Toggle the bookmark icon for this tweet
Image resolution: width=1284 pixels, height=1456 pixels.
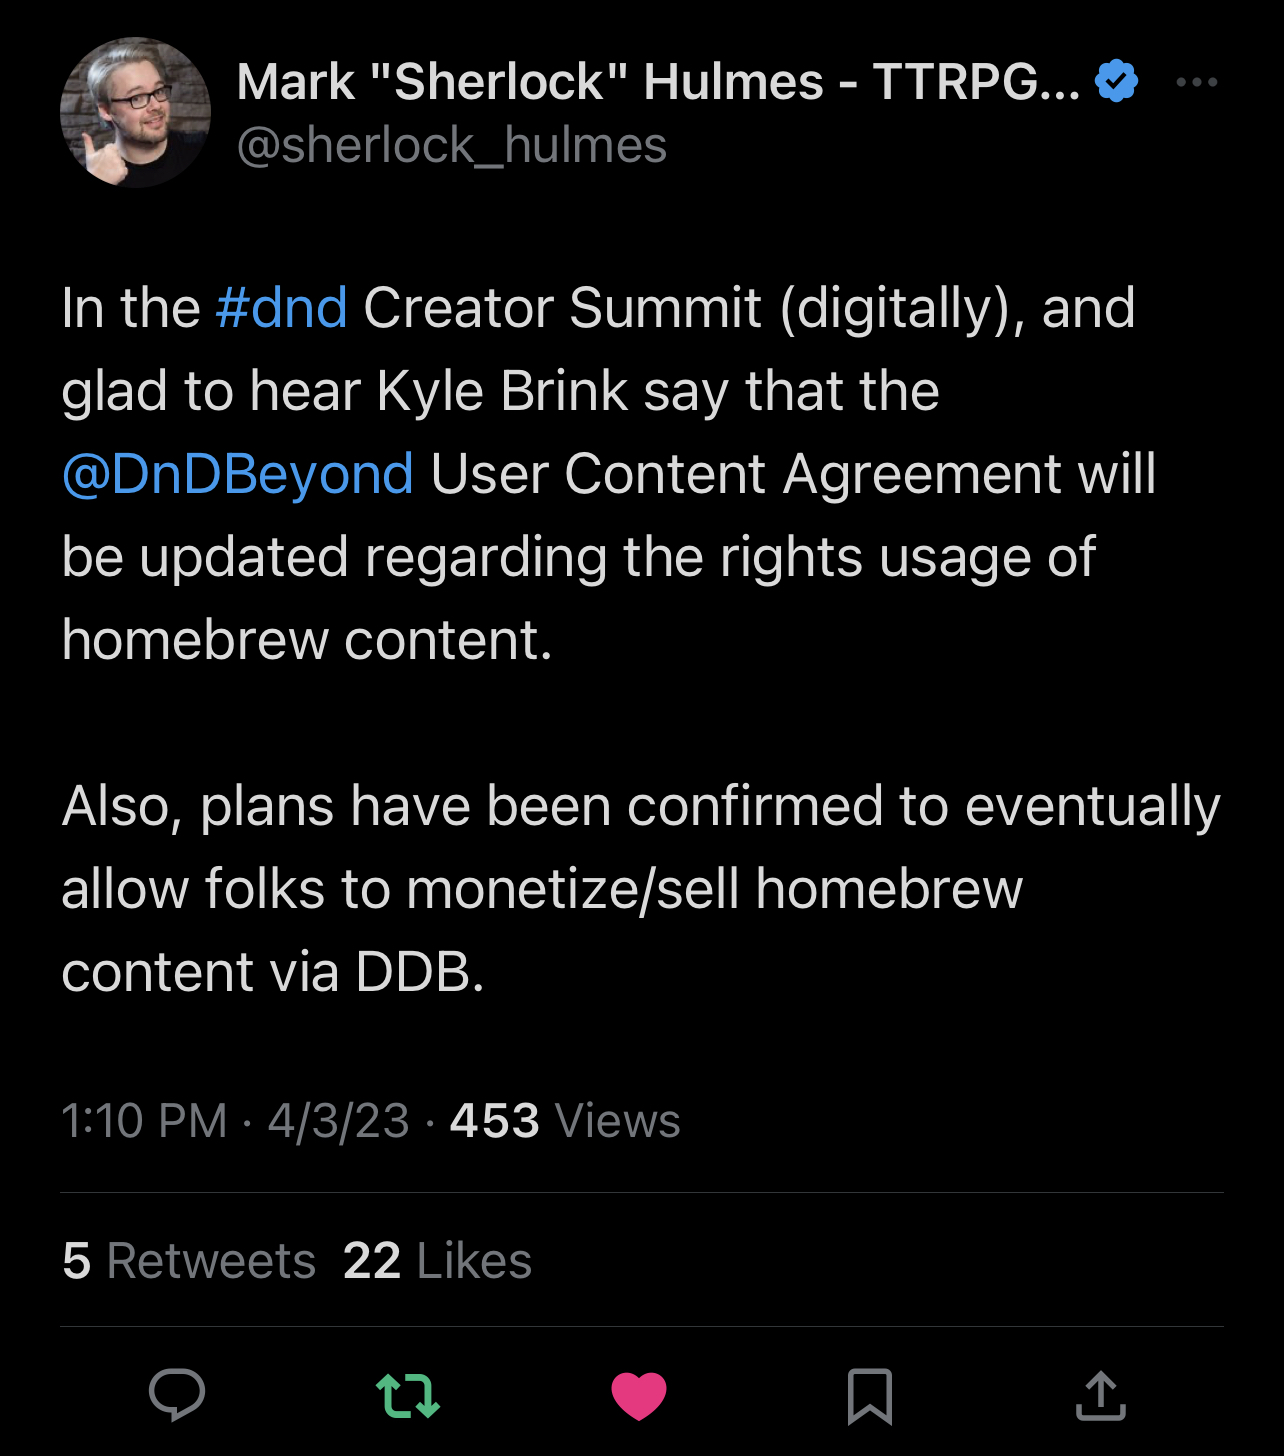coord(869,1395)
